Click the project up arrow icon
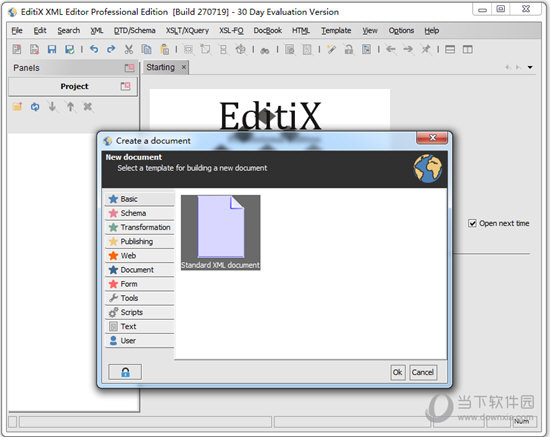The image size is (550, 437). (x=70, y=106)
